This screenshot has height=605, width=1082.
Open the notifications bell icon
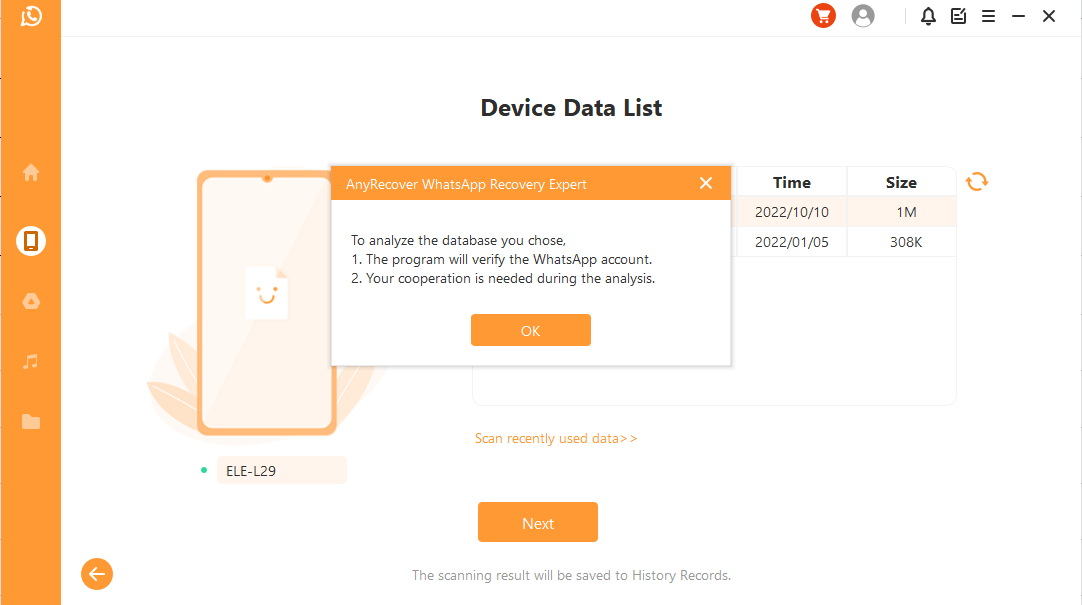pyautogui.click(x=928, y=16)
